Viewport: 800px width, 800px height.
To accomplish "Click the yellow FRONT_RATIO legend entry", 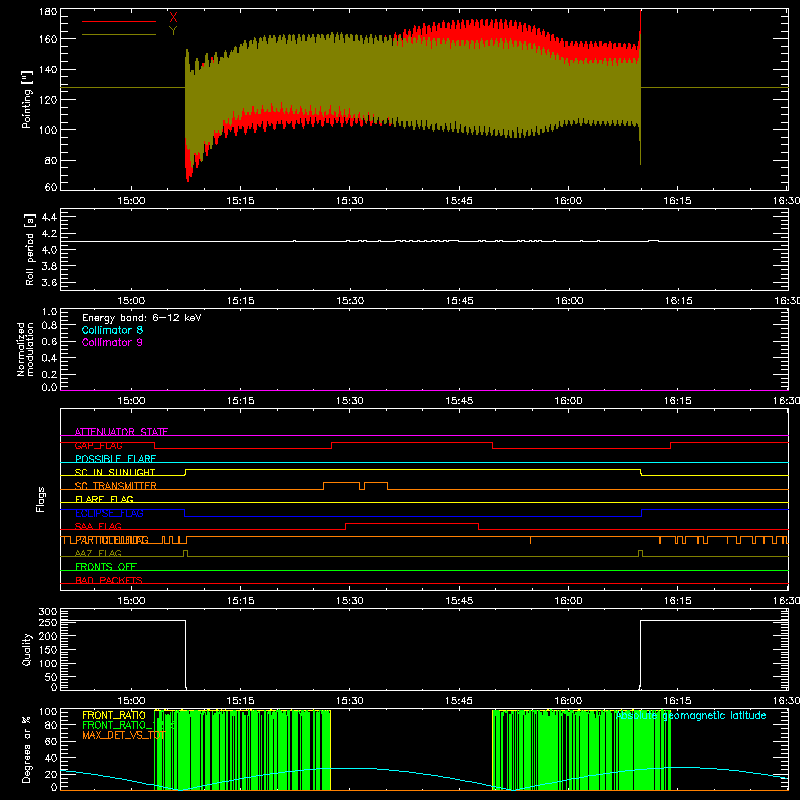I will (114, 715).
